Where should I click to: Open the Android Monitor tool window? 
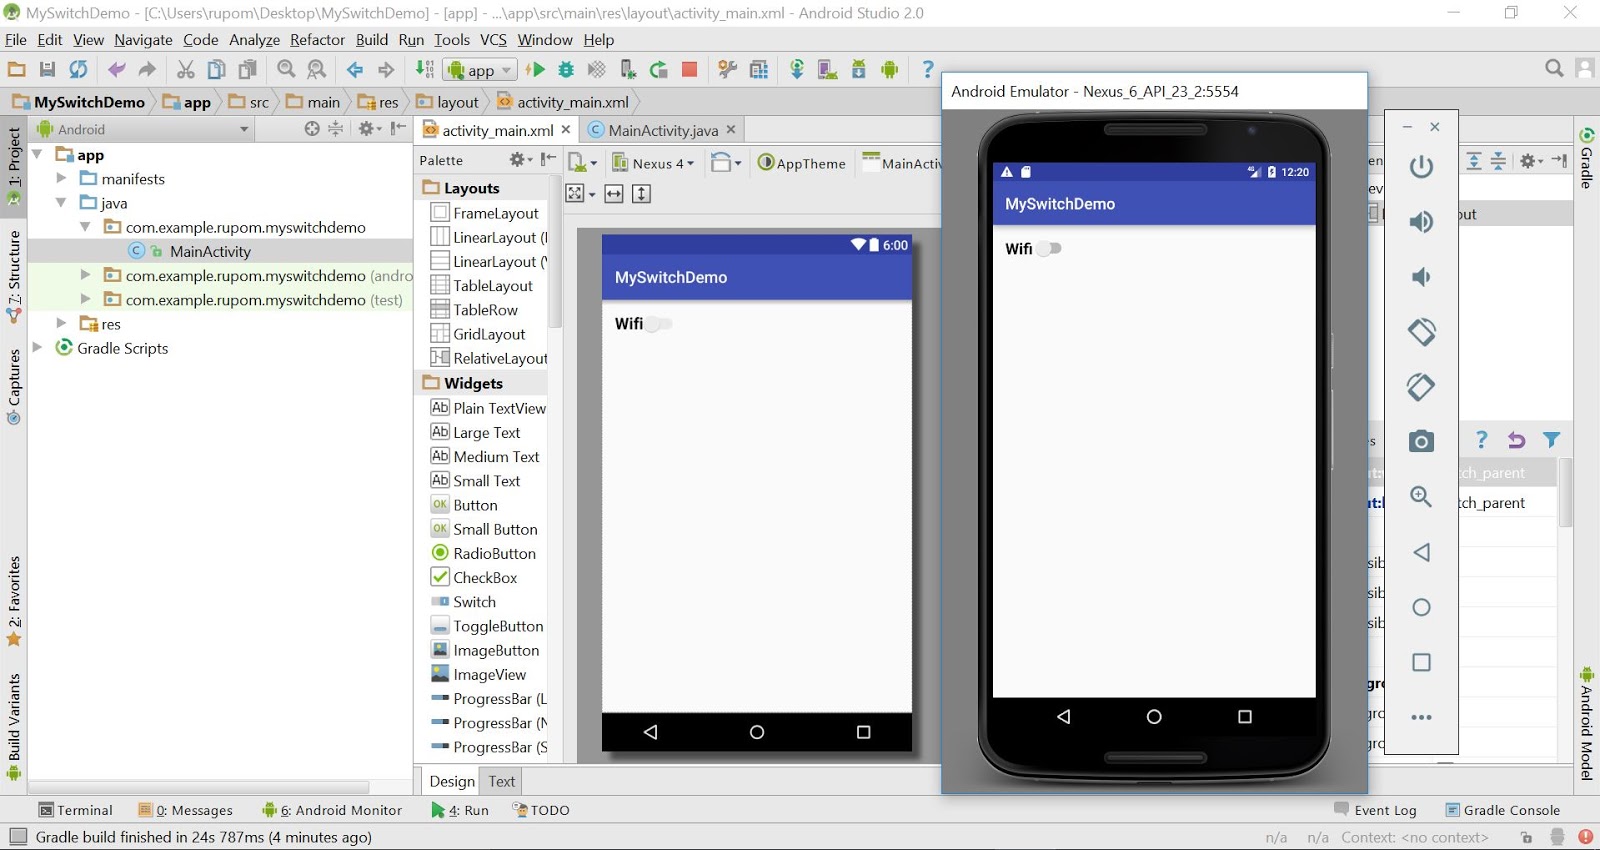(332, 810)
